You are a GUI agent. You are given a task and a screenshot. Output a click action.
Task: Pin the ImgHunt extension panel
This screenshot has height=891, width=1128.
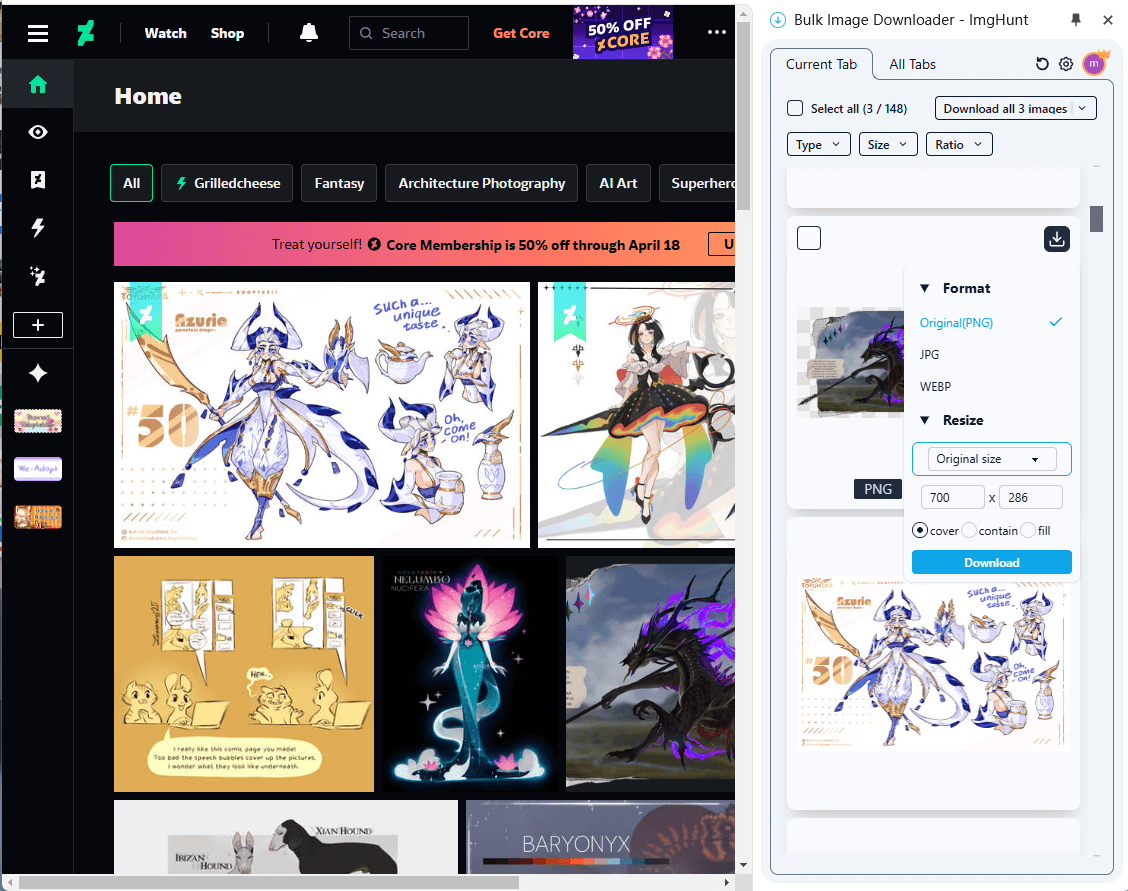pyautogui.click(x=1077, y=19)
